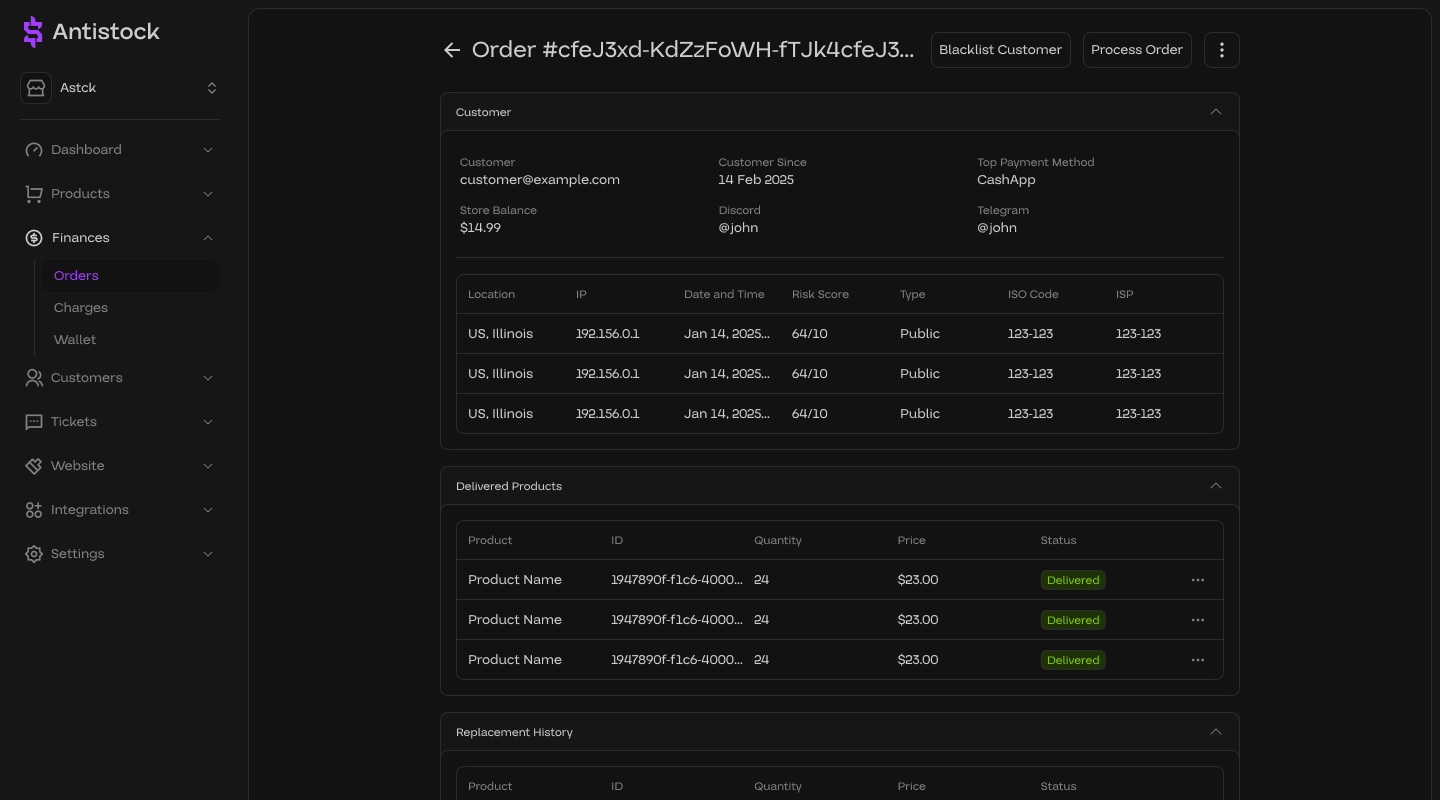1440x800 pixels.
Task: Open the Orders page
Action: tap(129, 276)
